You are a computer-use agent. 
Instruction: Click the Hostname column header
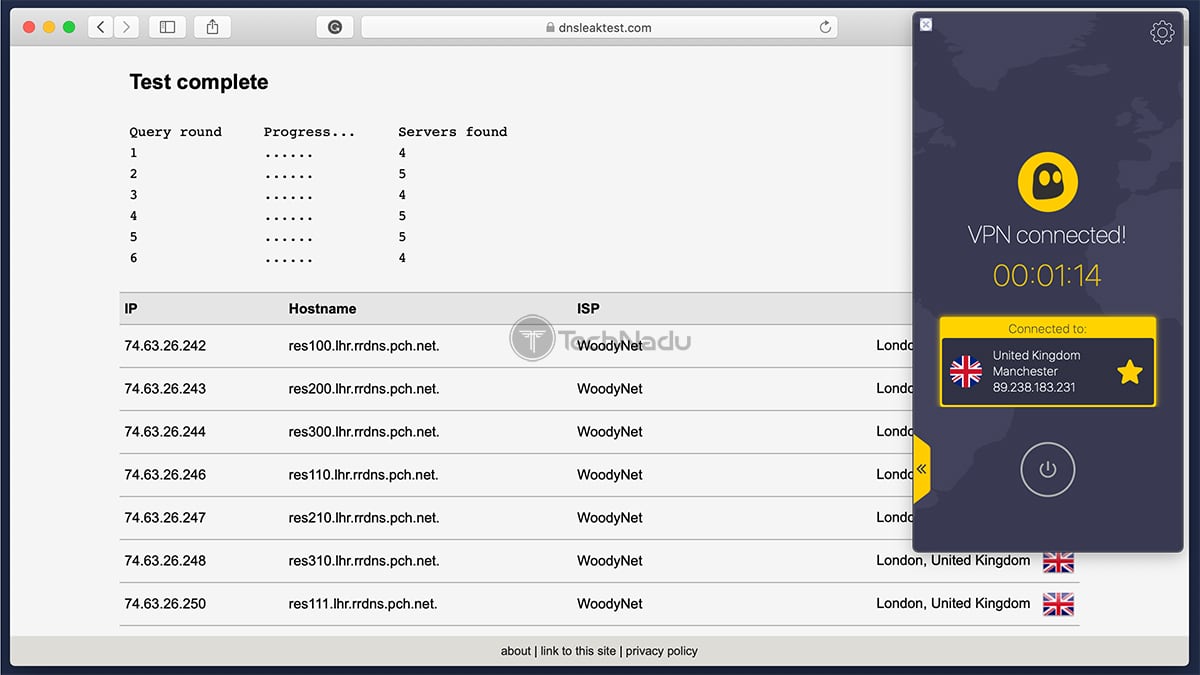point(322,309)
